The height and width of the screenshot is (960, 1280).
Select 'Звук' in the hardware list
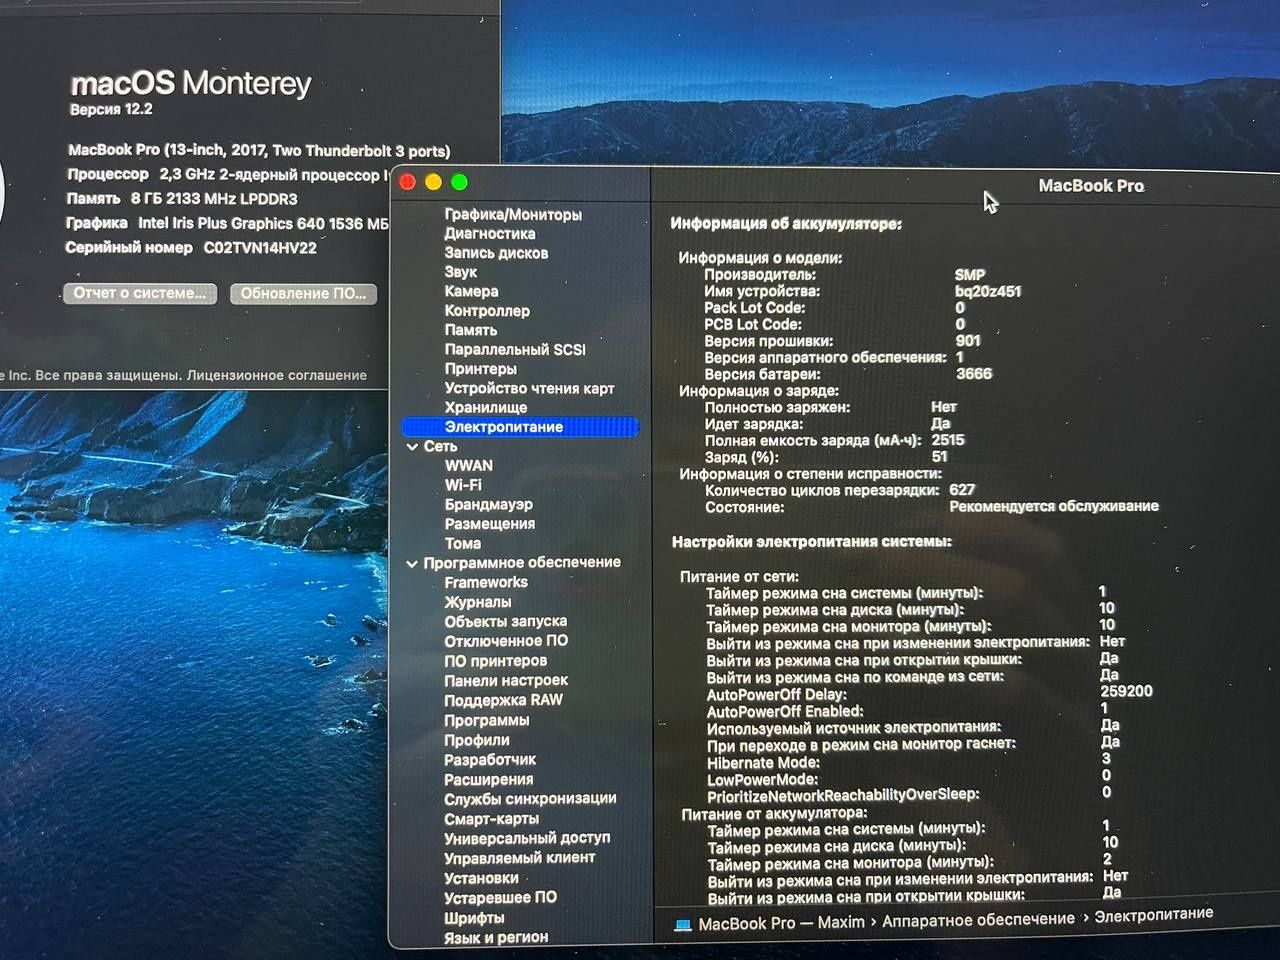(x=461, y=272)
